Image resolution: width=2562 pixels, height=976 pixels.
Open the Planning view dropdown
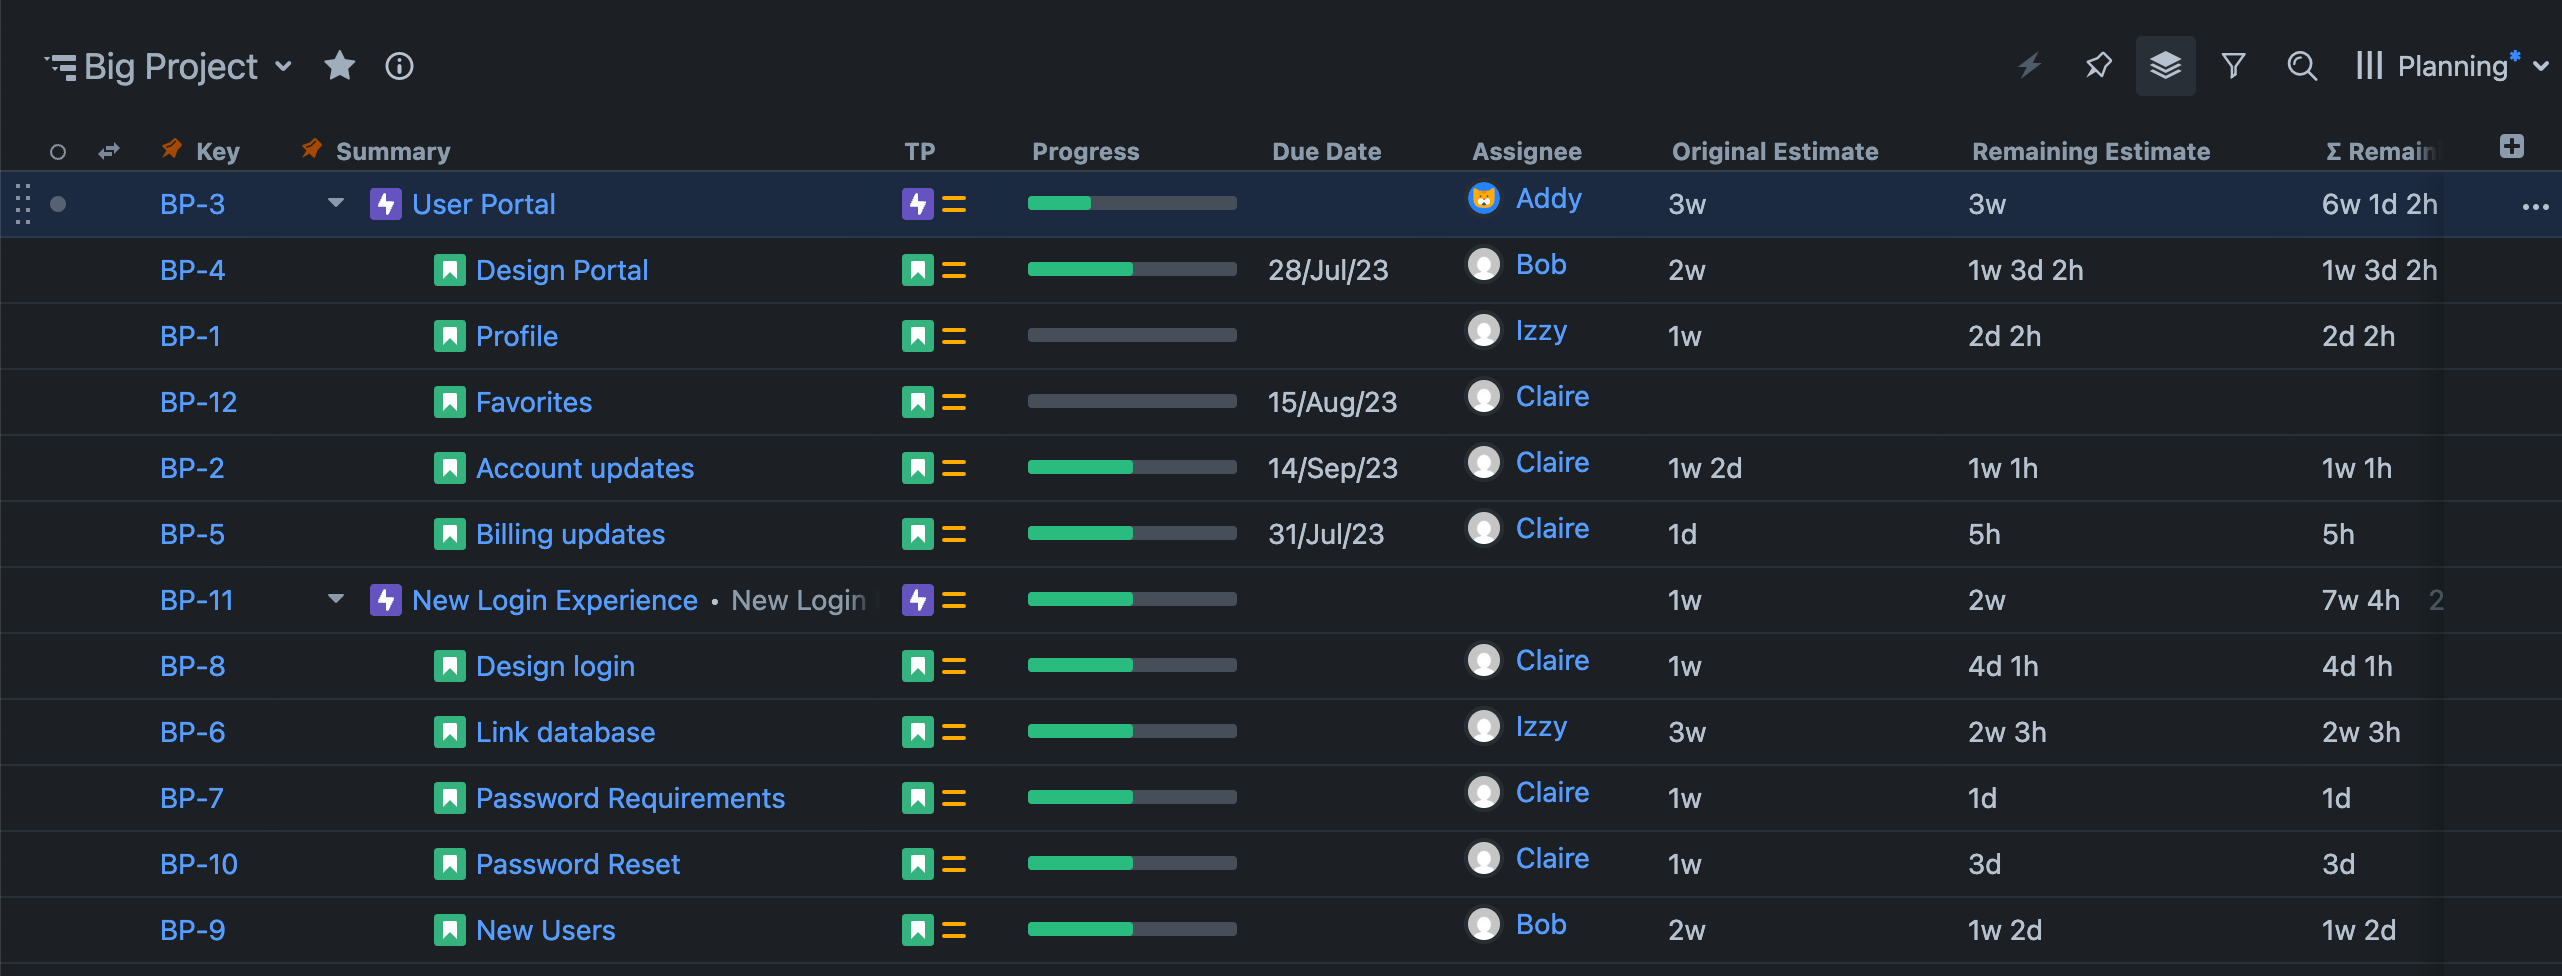click(x=2541, y=66)
